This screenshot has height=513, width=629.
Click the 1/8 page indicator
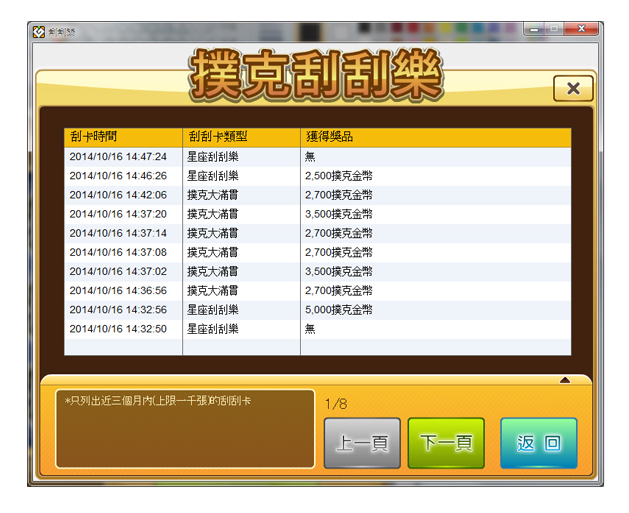point(336,404)
